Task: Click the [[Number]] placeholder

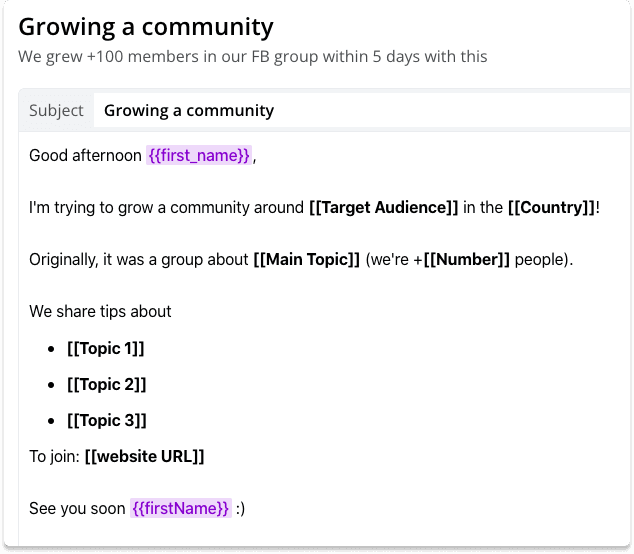Action: 466,260
